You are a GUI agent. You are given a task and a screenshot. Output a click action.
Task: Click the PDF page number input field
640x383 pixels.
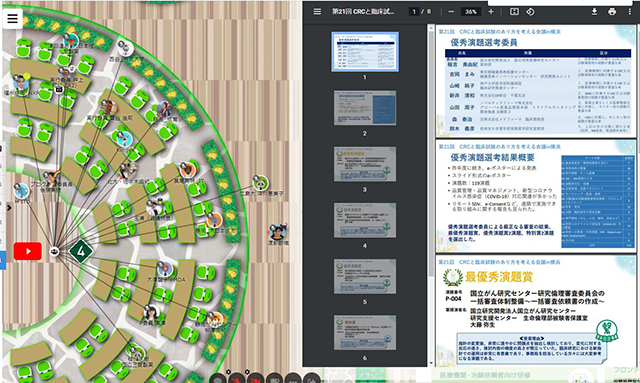(x=414, y=11)
